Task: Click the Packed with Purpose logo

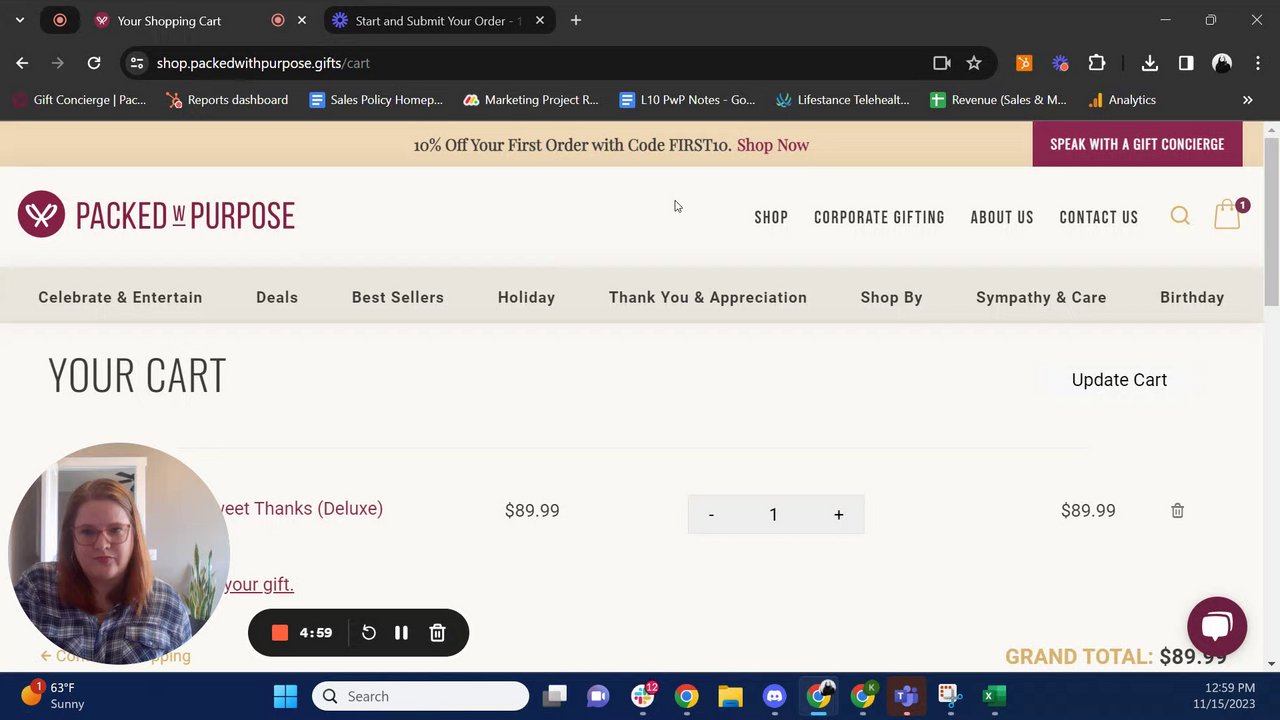Action: click(x=156, y=214)
